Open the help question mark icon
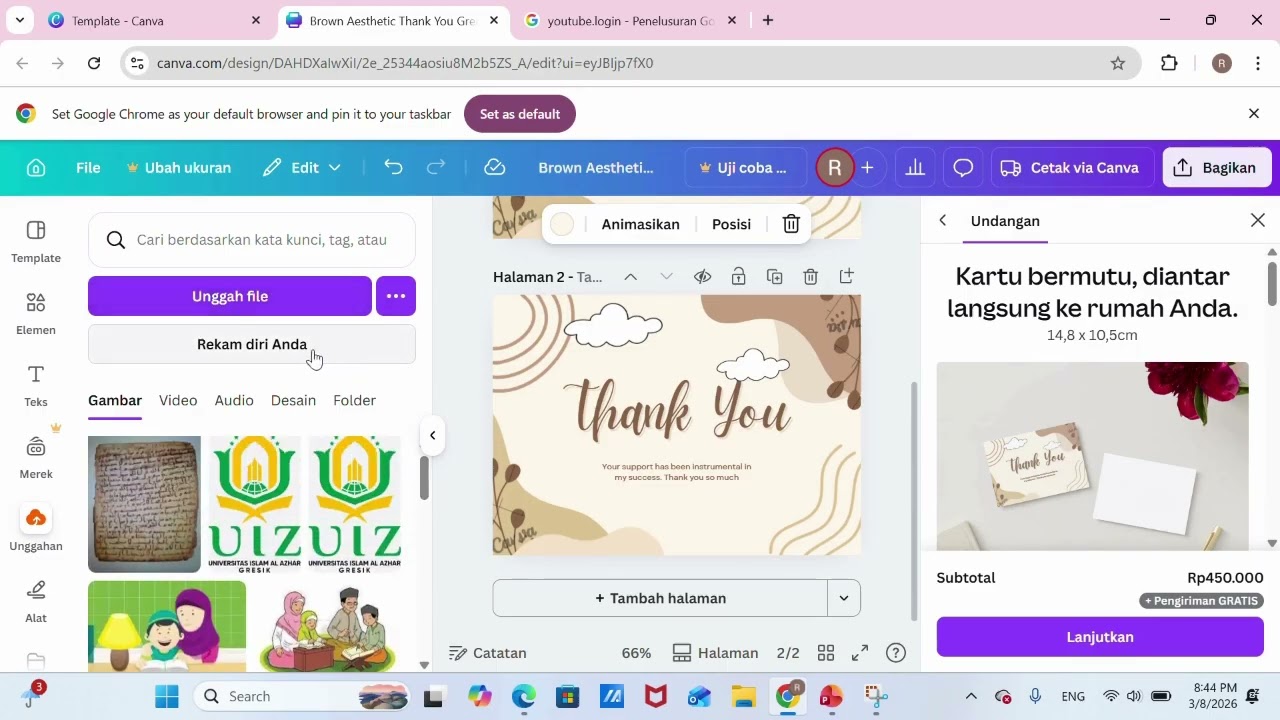Image resolution: width=1280 pixels, height=720 pixels. tap(896, 653)
